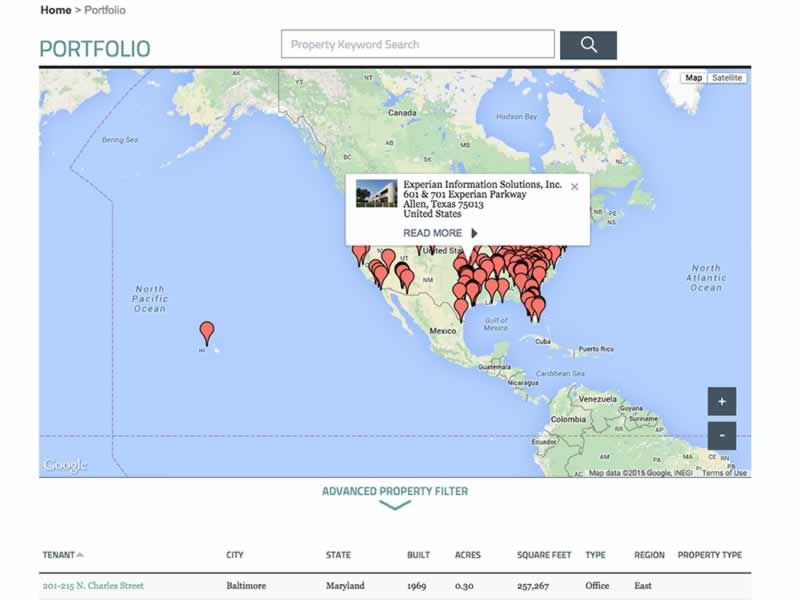
Task: Select the Map view tab
Action: (693, 78)
